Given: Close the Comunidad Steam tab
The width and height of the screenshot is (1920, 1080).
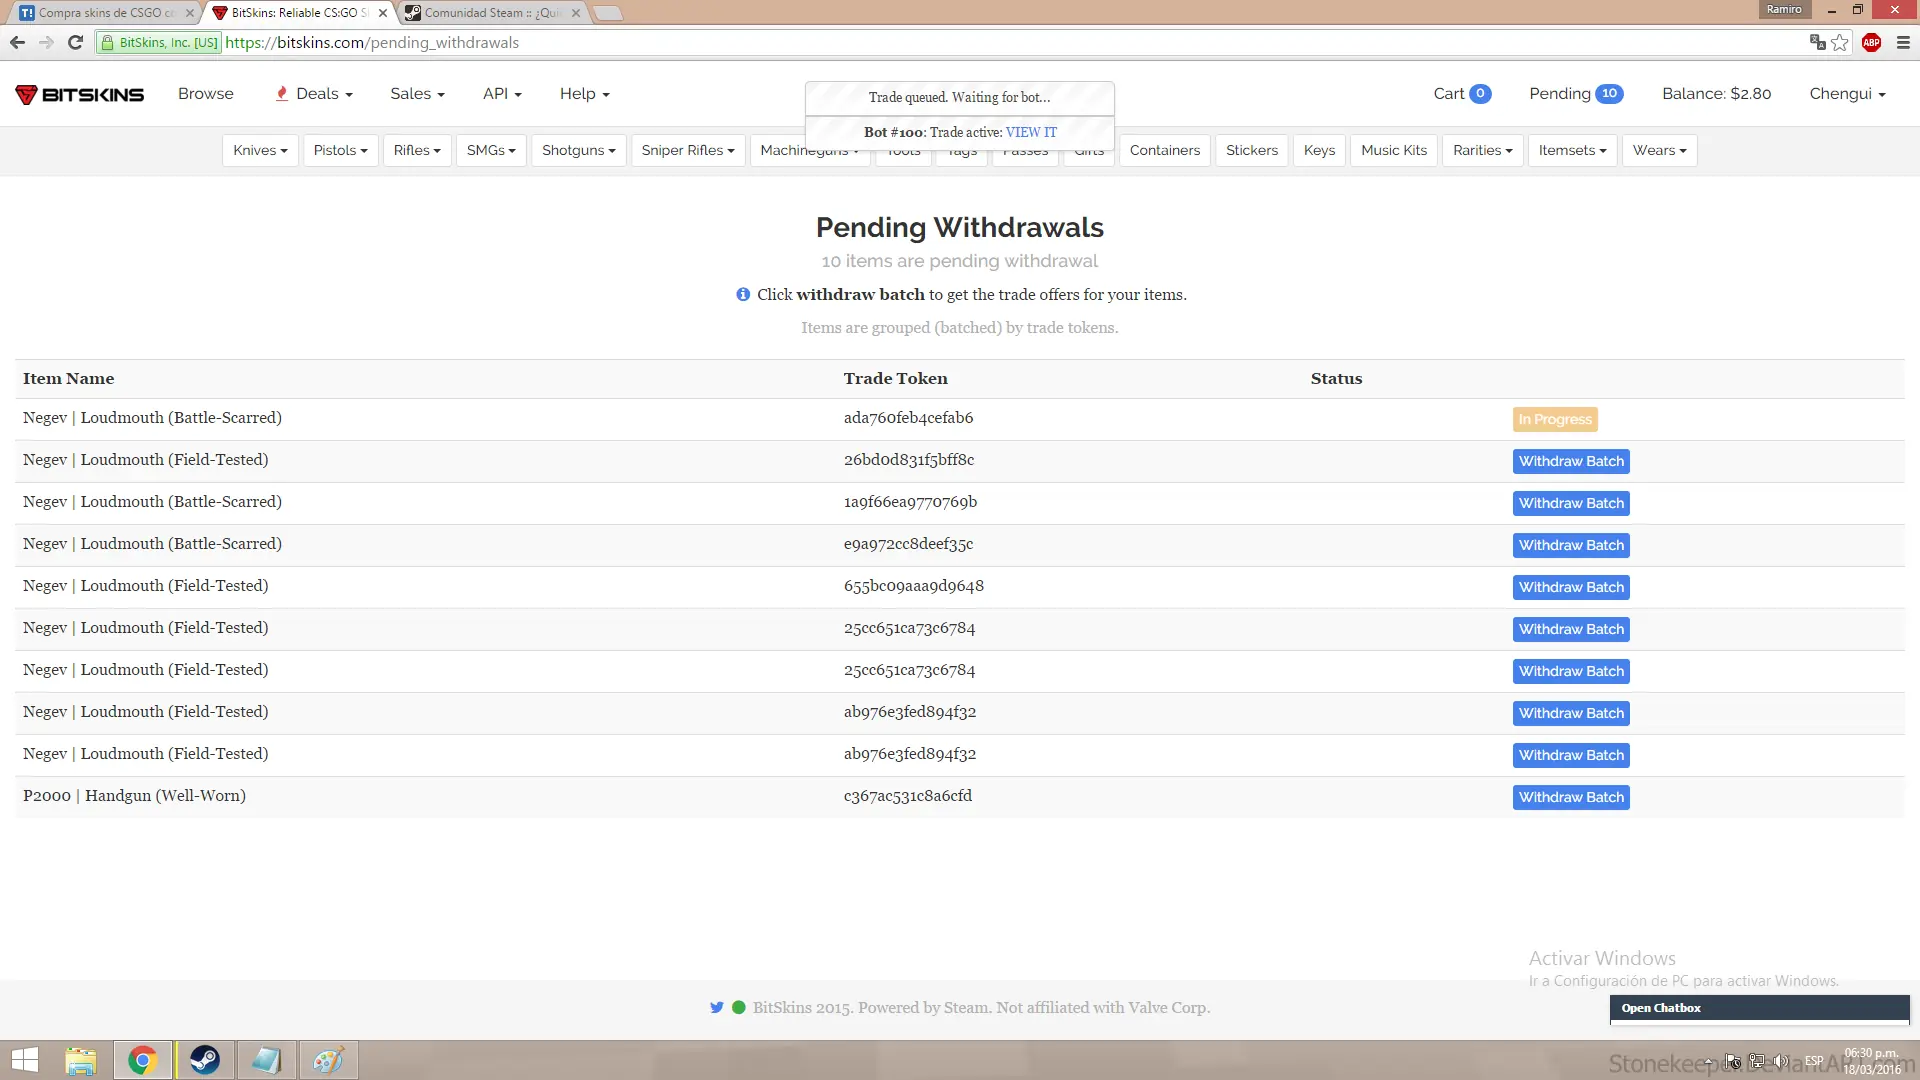Looking at the screenshot, I should (x=576, y=13).
